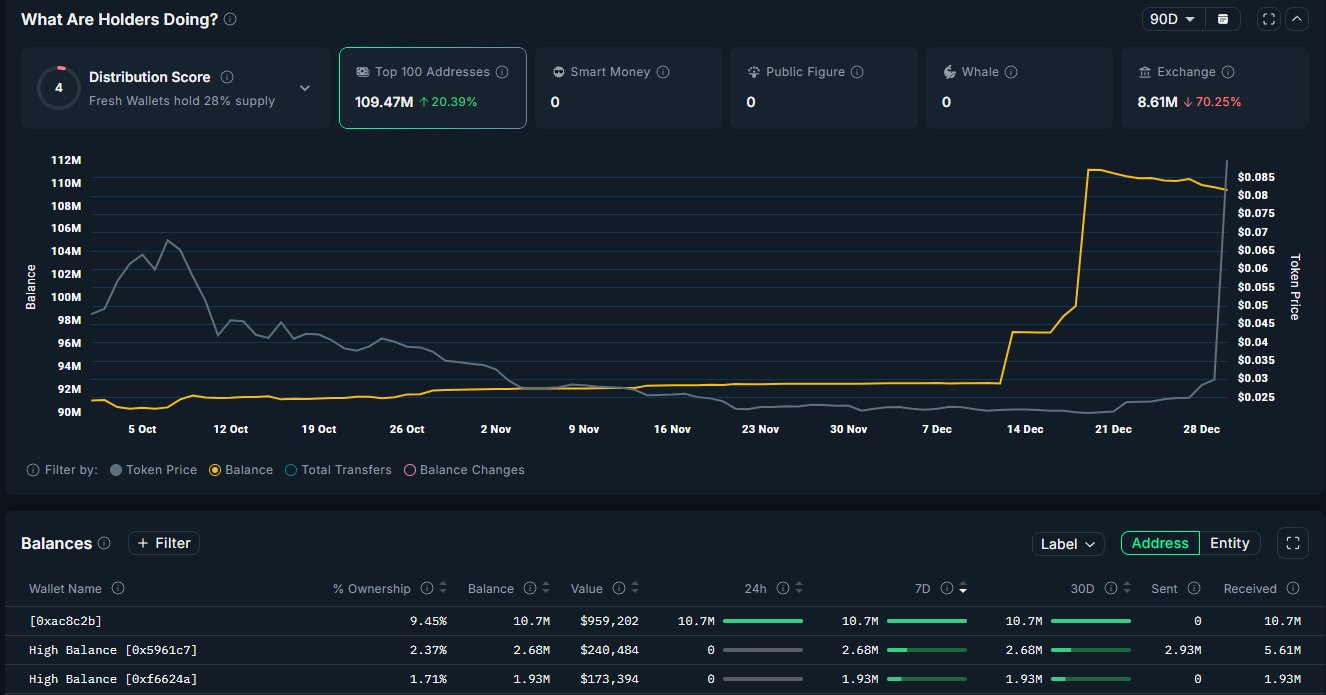Switch Balances view to Entity

(1229, 543)
